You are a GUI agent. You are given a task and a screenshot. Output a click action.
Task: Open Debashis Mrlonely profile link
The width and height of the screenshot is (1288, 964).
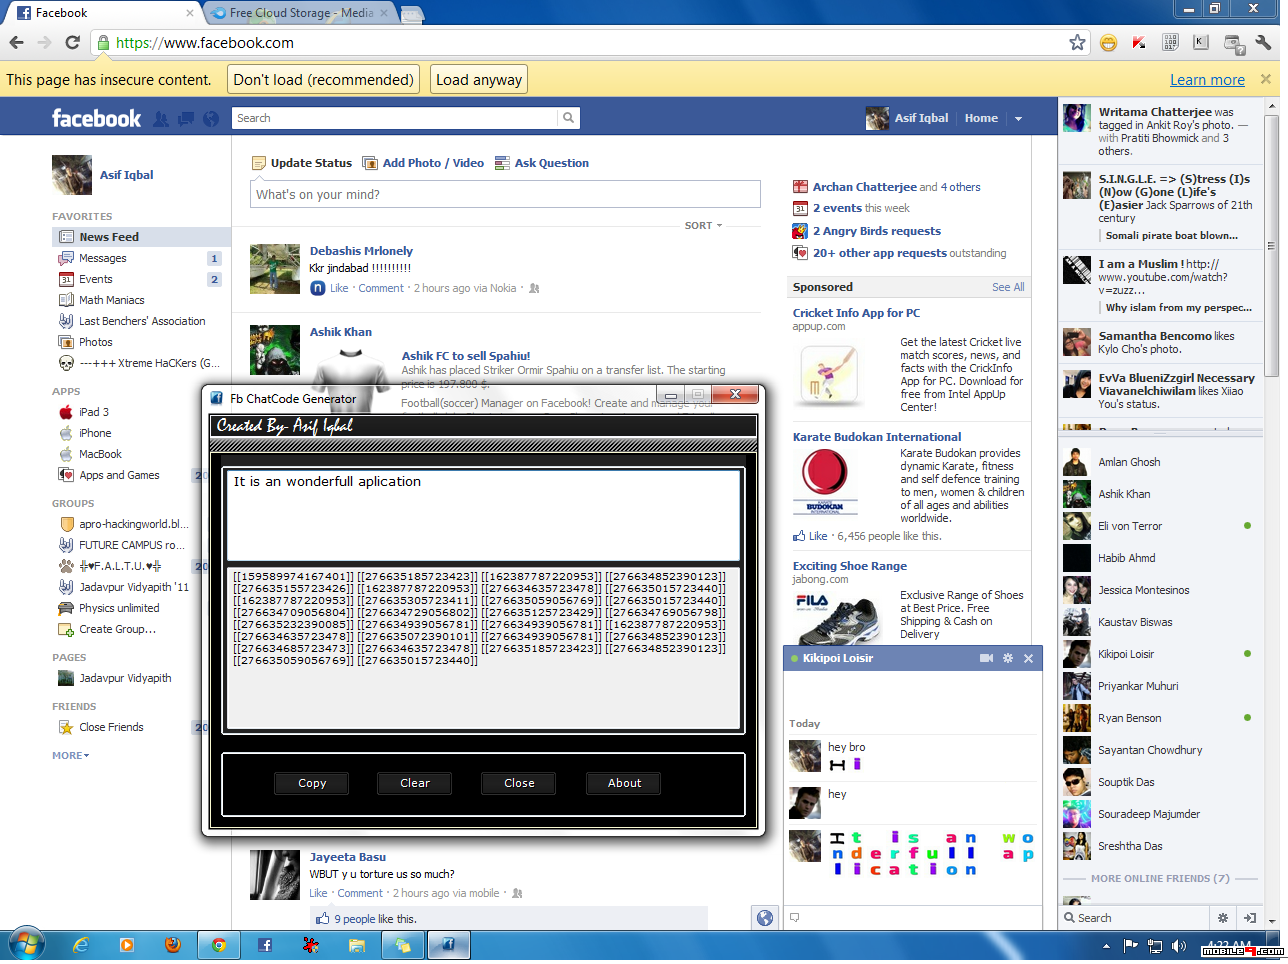tap(361, 251)
